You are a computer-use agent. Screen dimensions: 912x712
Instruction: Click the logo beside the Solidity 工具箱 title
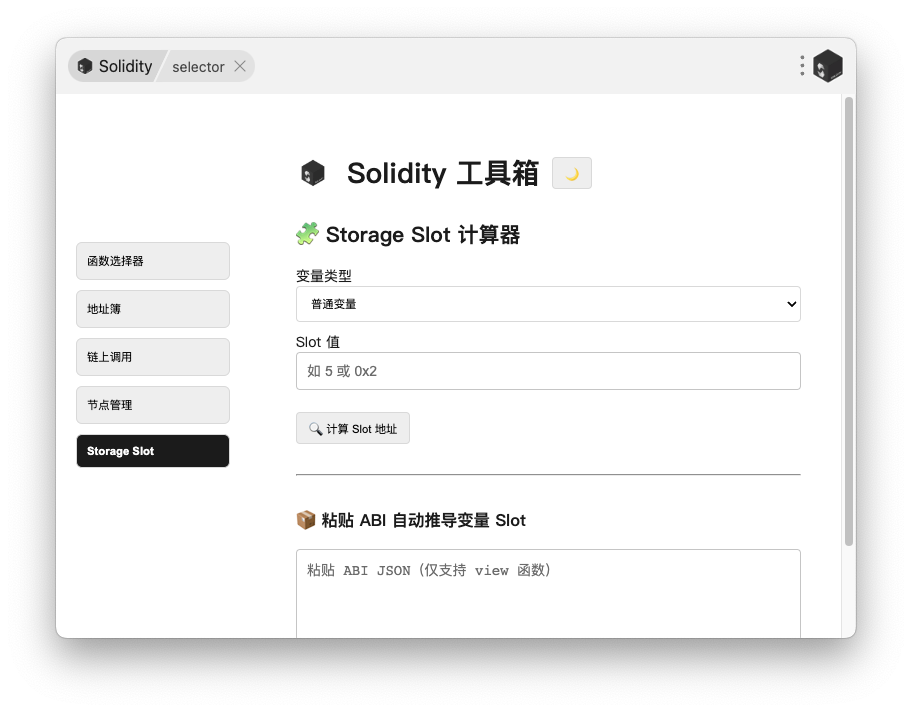[x=313, y=173]
